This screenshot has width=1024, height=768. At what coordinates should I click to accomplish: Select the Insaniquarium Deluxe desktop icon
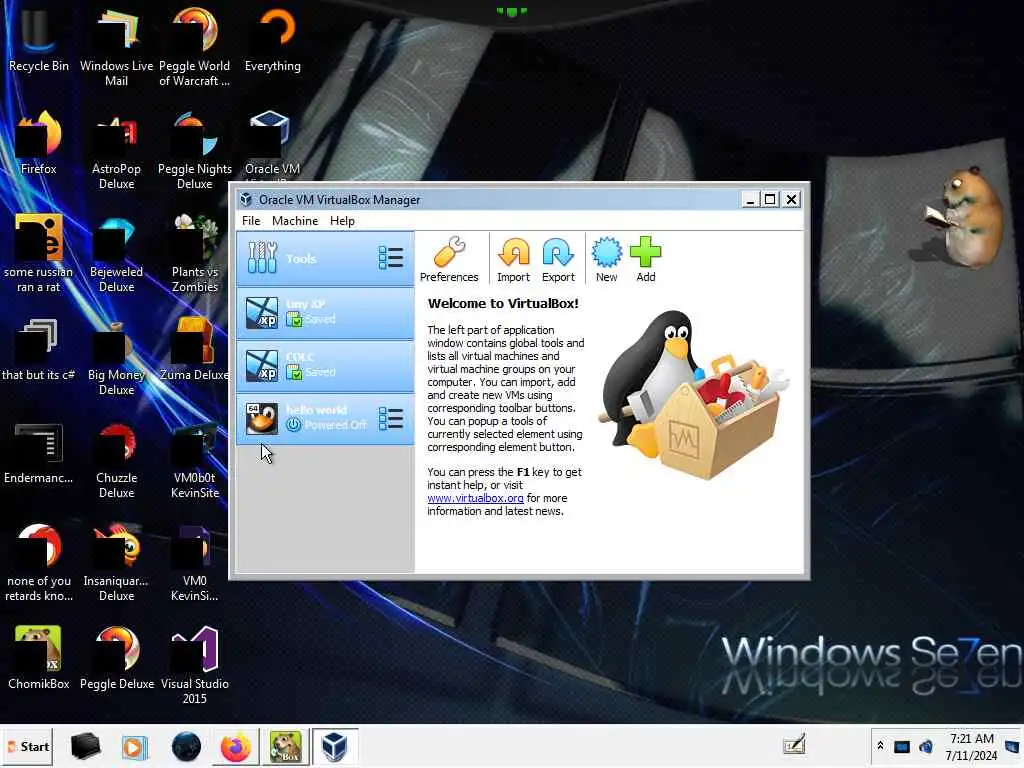[x=116, y=563]
